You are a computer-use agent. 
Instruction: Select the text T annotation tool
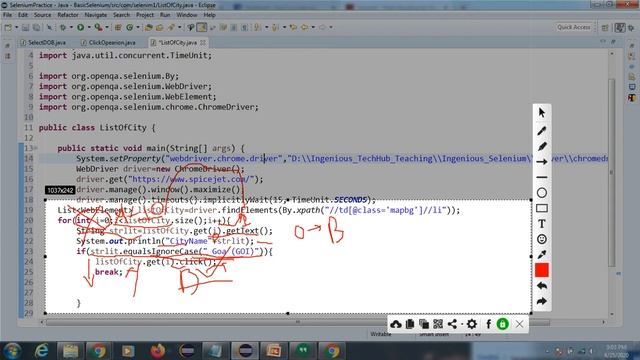[x=542, y=224]
